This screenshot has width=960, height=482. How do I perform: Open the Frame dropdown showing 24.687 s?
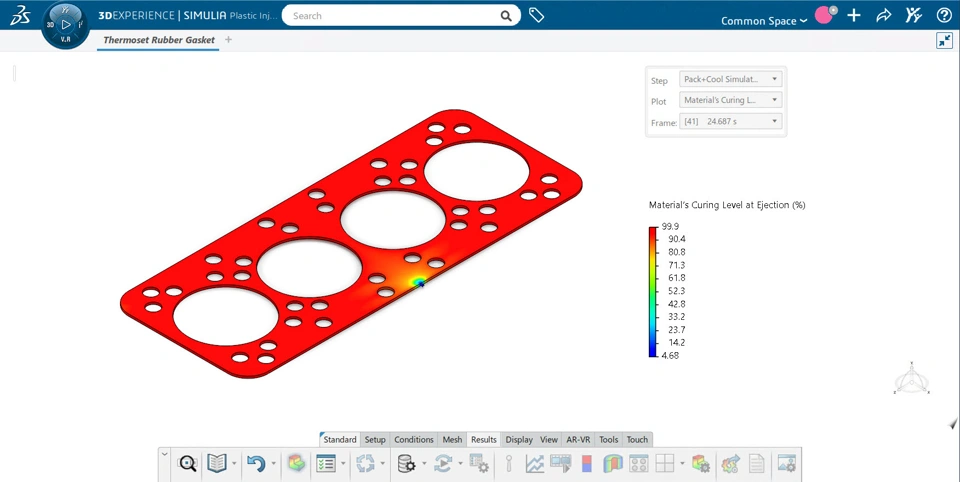pyautogui.click(x=730, y=121)
